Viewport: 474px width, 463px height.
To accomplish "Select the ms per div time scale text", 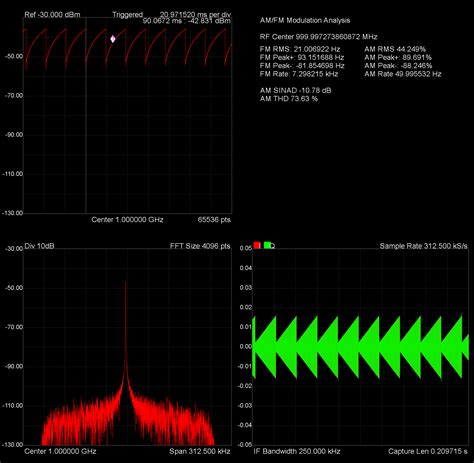I will coord(195,15).
